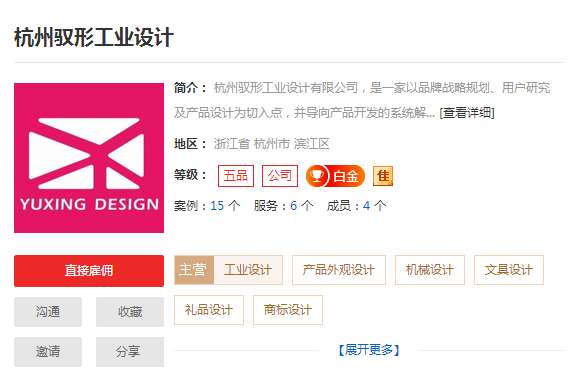Select the 文具设计 tag
The width and height of the screenshot is (575, 379).
tap(509, 270)
